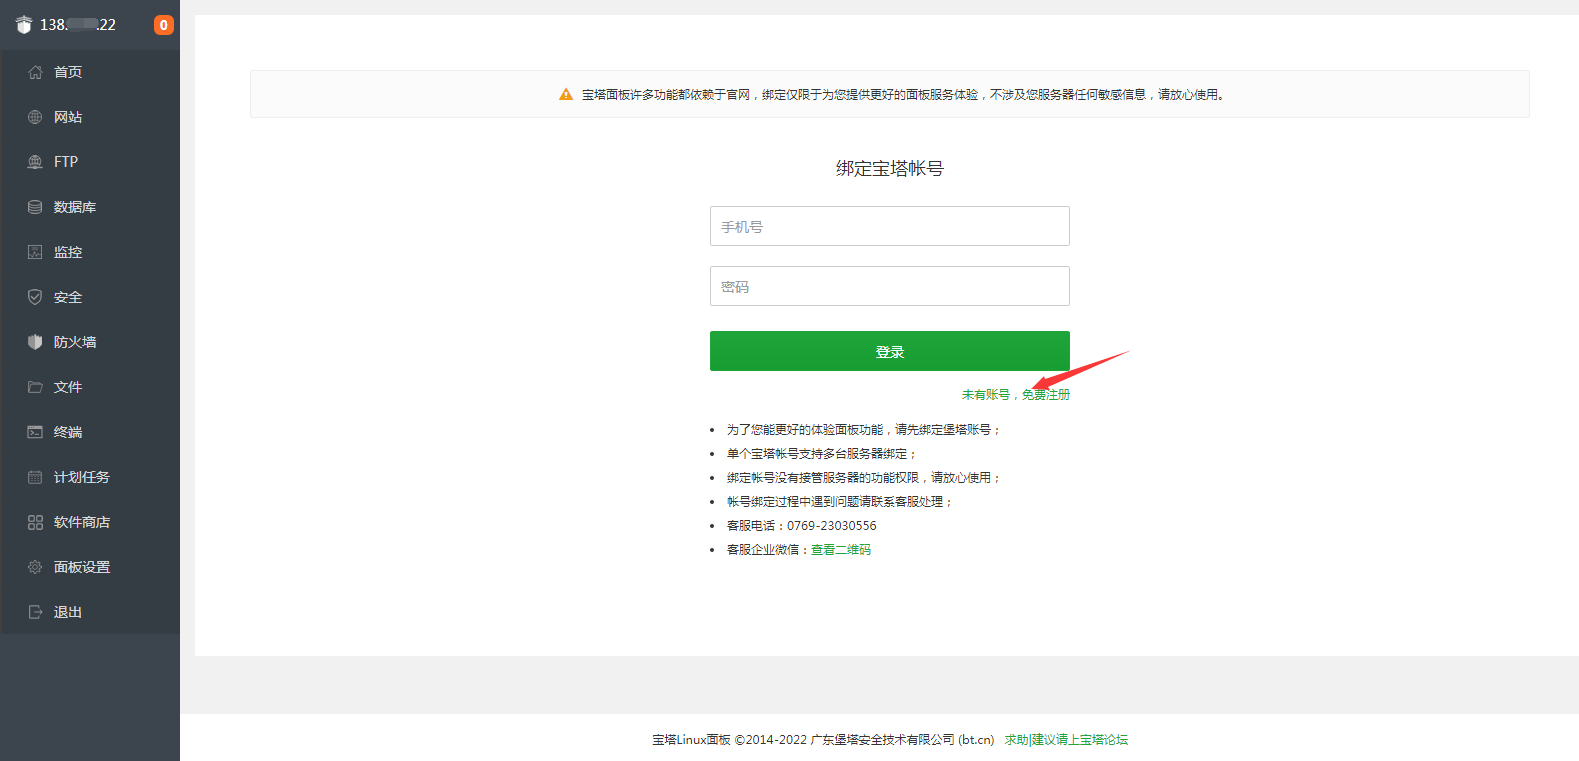Viewport: 1579px width, 761px height.
Task: Open the 网站 menu item
Action: click(90, 117)
